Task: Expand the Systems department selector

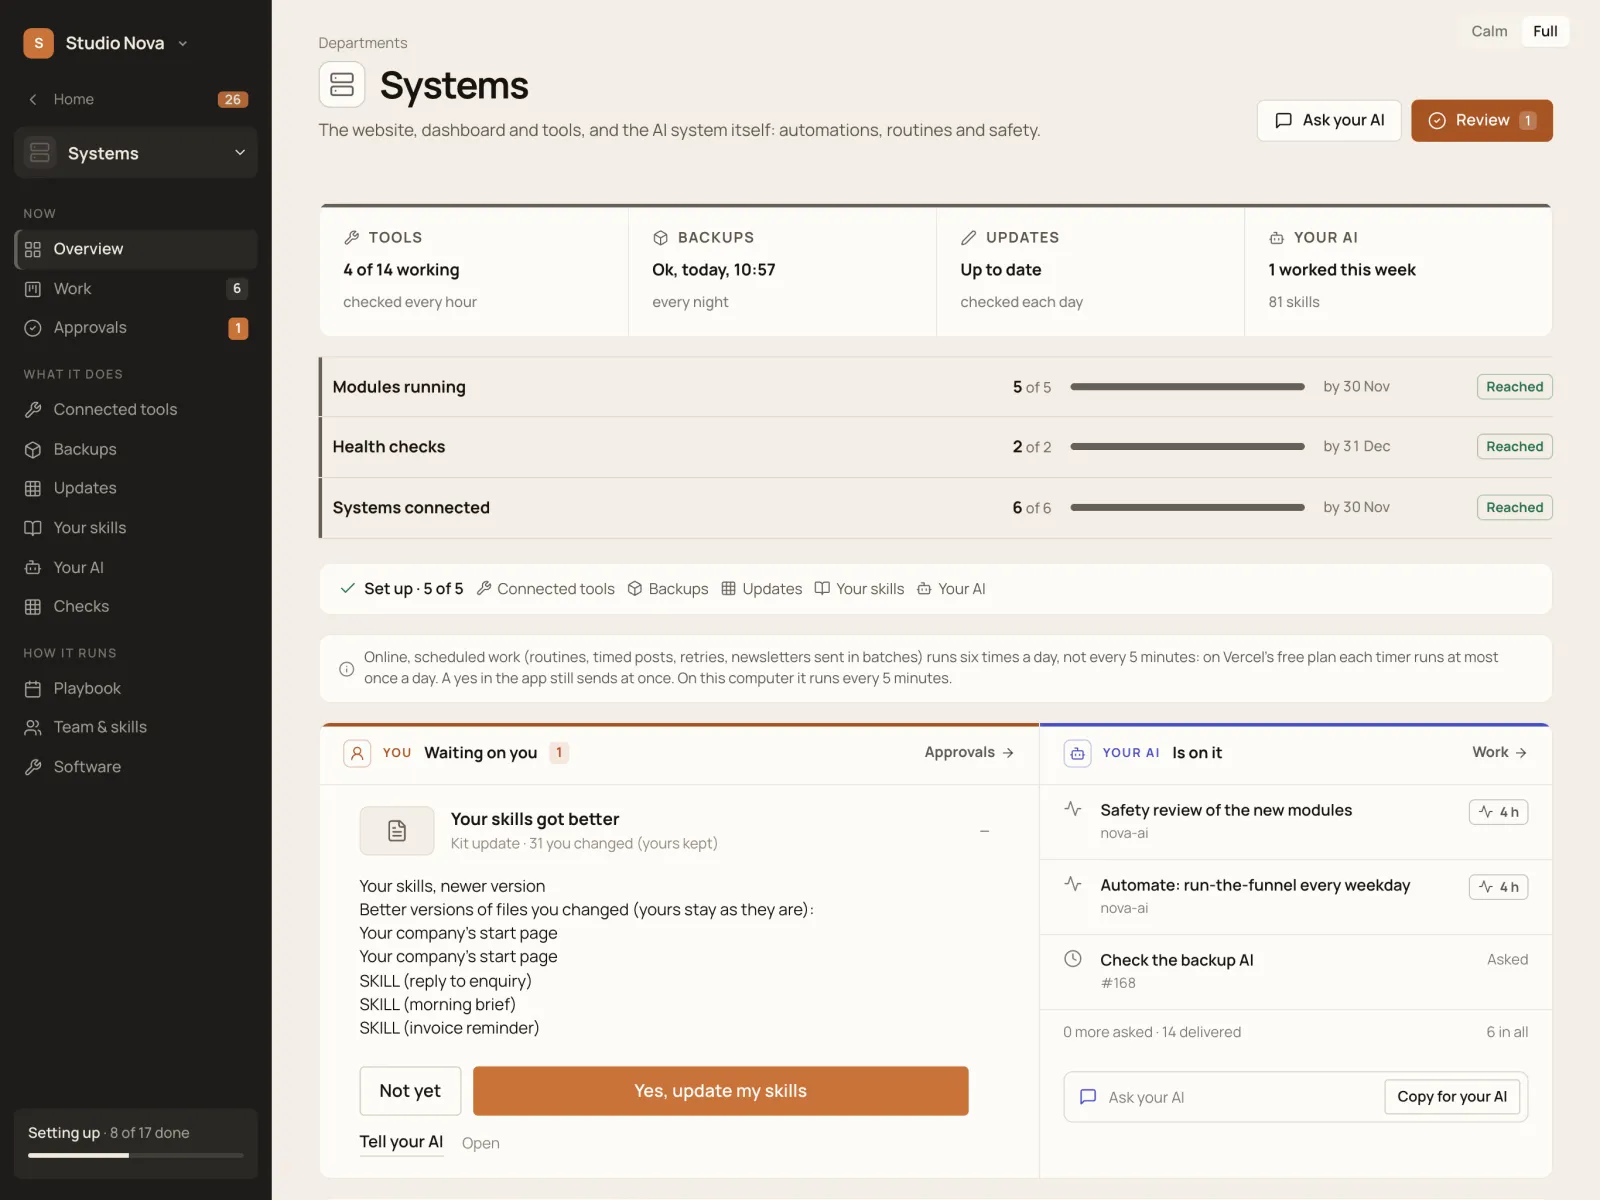Action: pyautogui.click(x=136, y=153)
